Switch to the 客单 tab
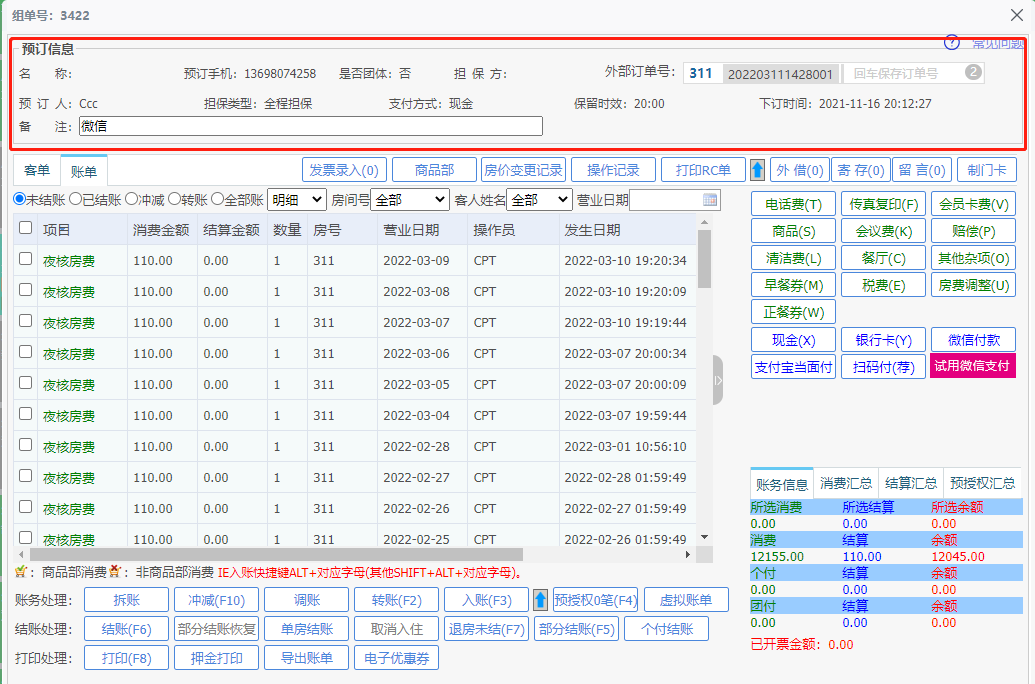Screen dimensions: 1035x684 click(37, 170)
